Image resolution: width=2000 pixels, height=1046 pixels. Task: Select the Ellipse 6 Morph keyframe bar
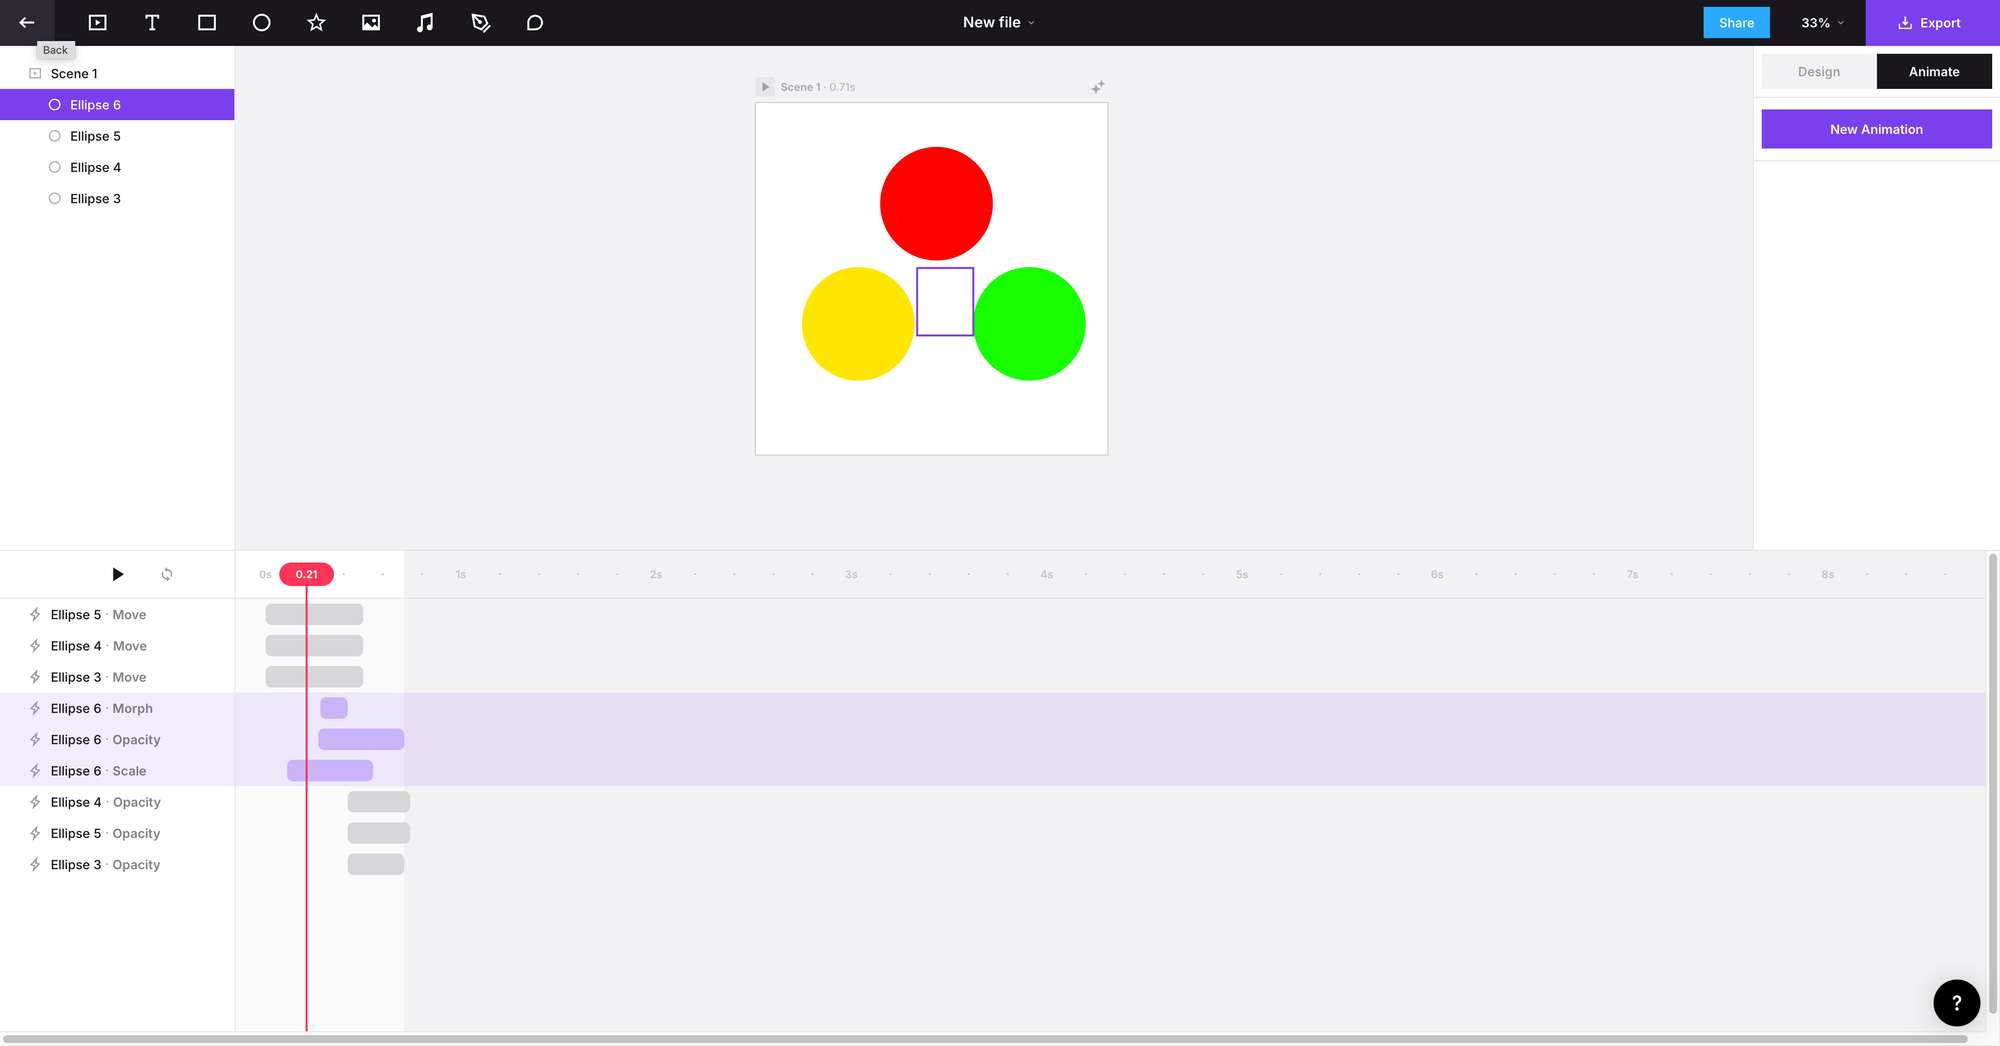pos(334,708)
